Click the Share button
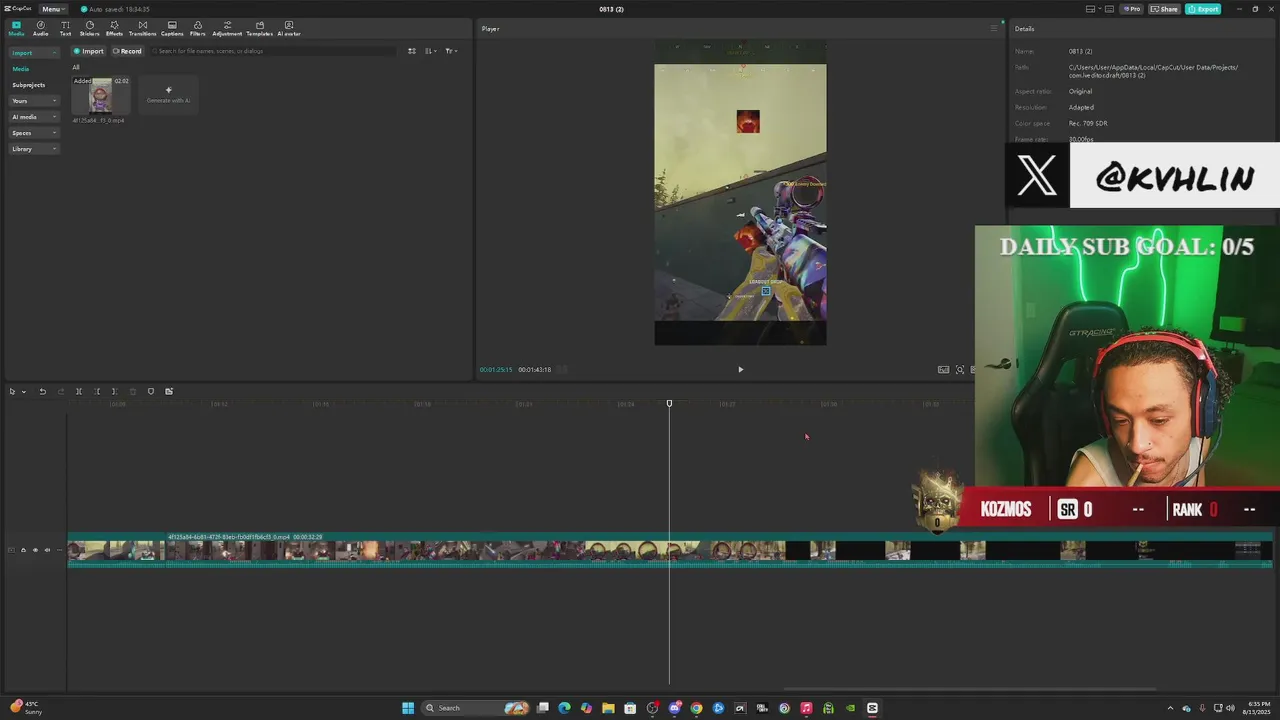This screenshot has width=1280, height=720. click(x=1164, y=9)
